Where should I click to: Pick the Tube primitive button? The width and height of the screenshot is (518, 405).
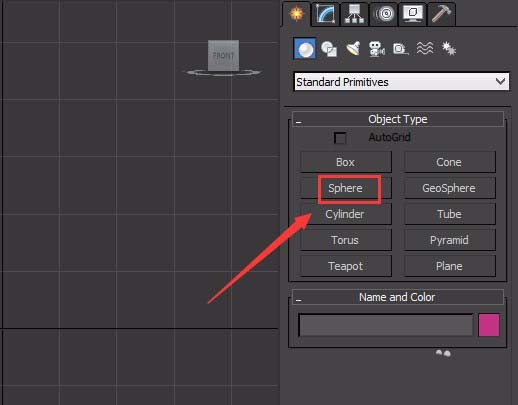pos(449,214)
